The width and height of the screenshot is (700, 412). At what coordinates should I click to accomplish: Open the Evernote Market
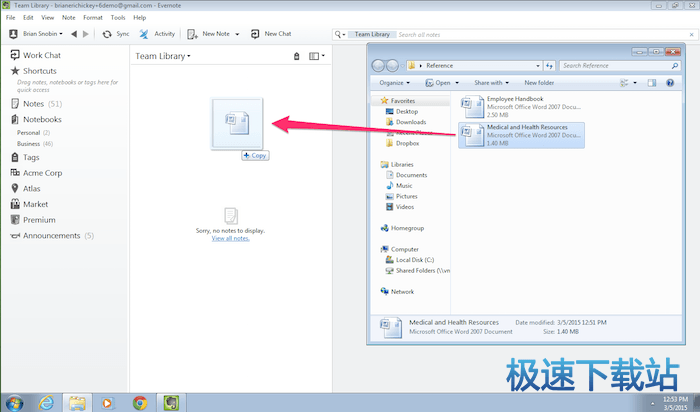point(29,204)
